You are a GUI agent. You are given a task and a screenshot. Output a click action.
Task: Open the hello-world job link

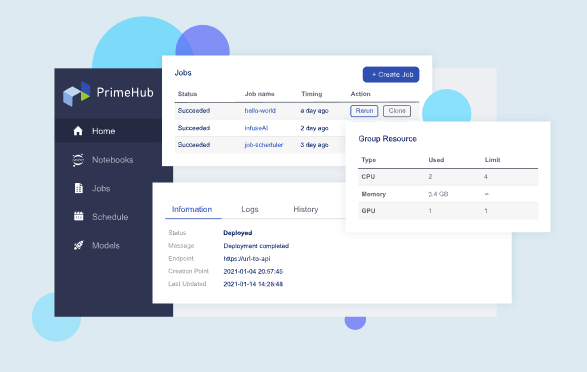(x=260, y=111)
